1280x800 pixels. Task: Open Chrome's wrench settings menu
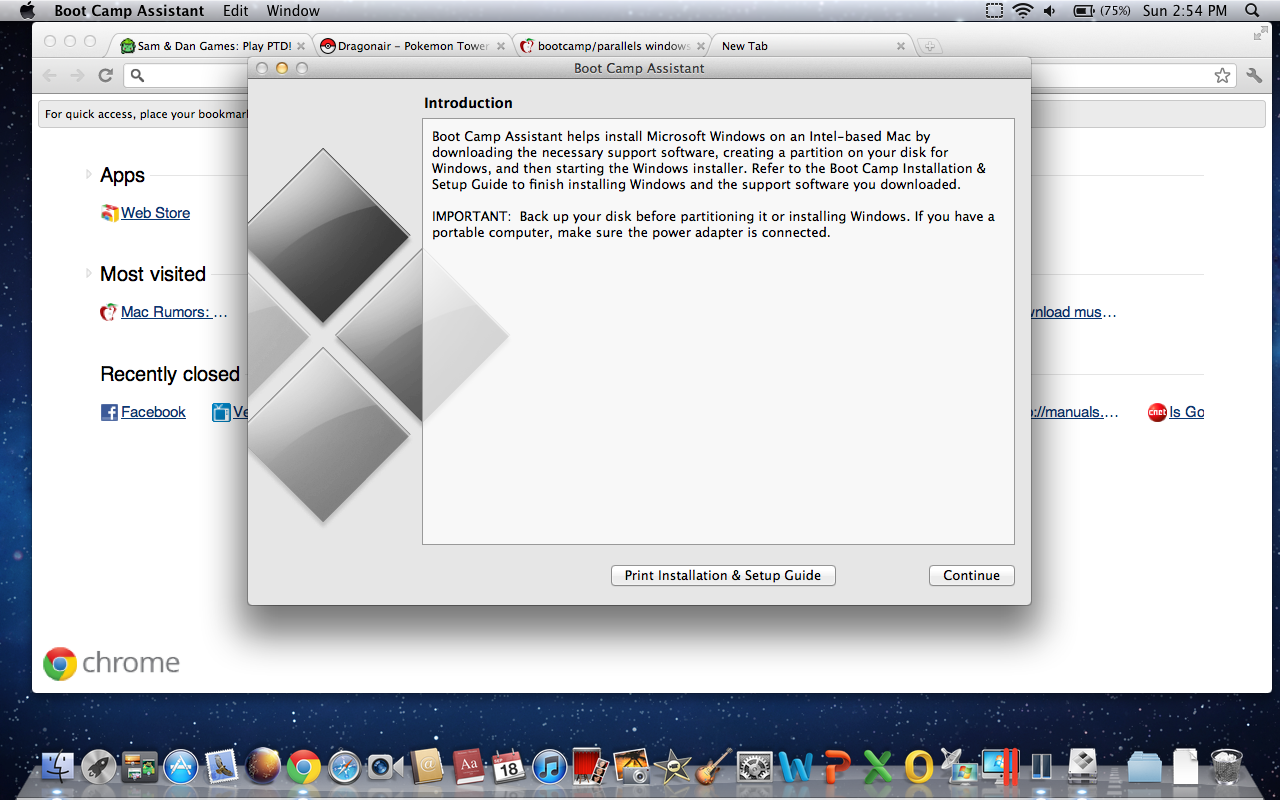(x=1254, y=75)
